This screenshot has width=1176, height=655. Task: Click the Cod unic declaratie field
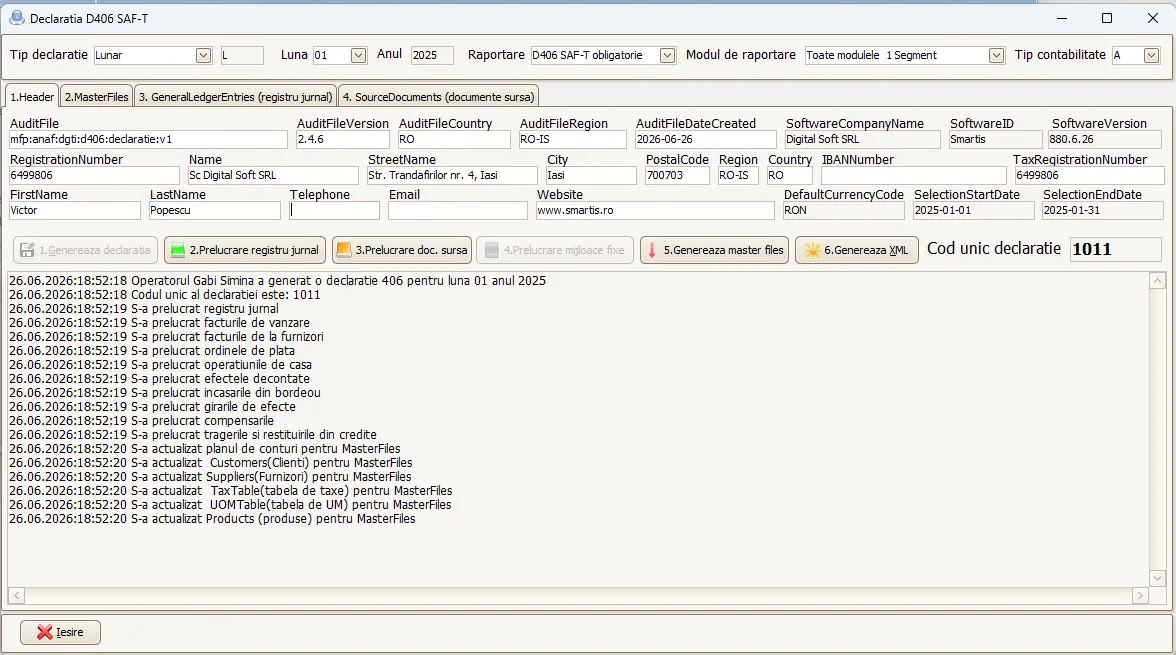1116,249
